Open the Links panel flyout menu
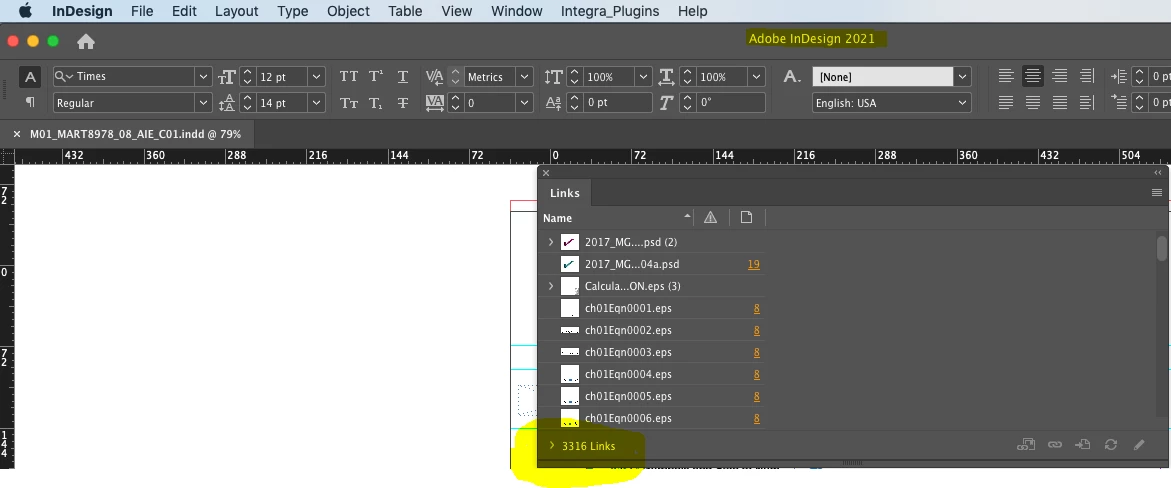 [x=1157, y=193]
